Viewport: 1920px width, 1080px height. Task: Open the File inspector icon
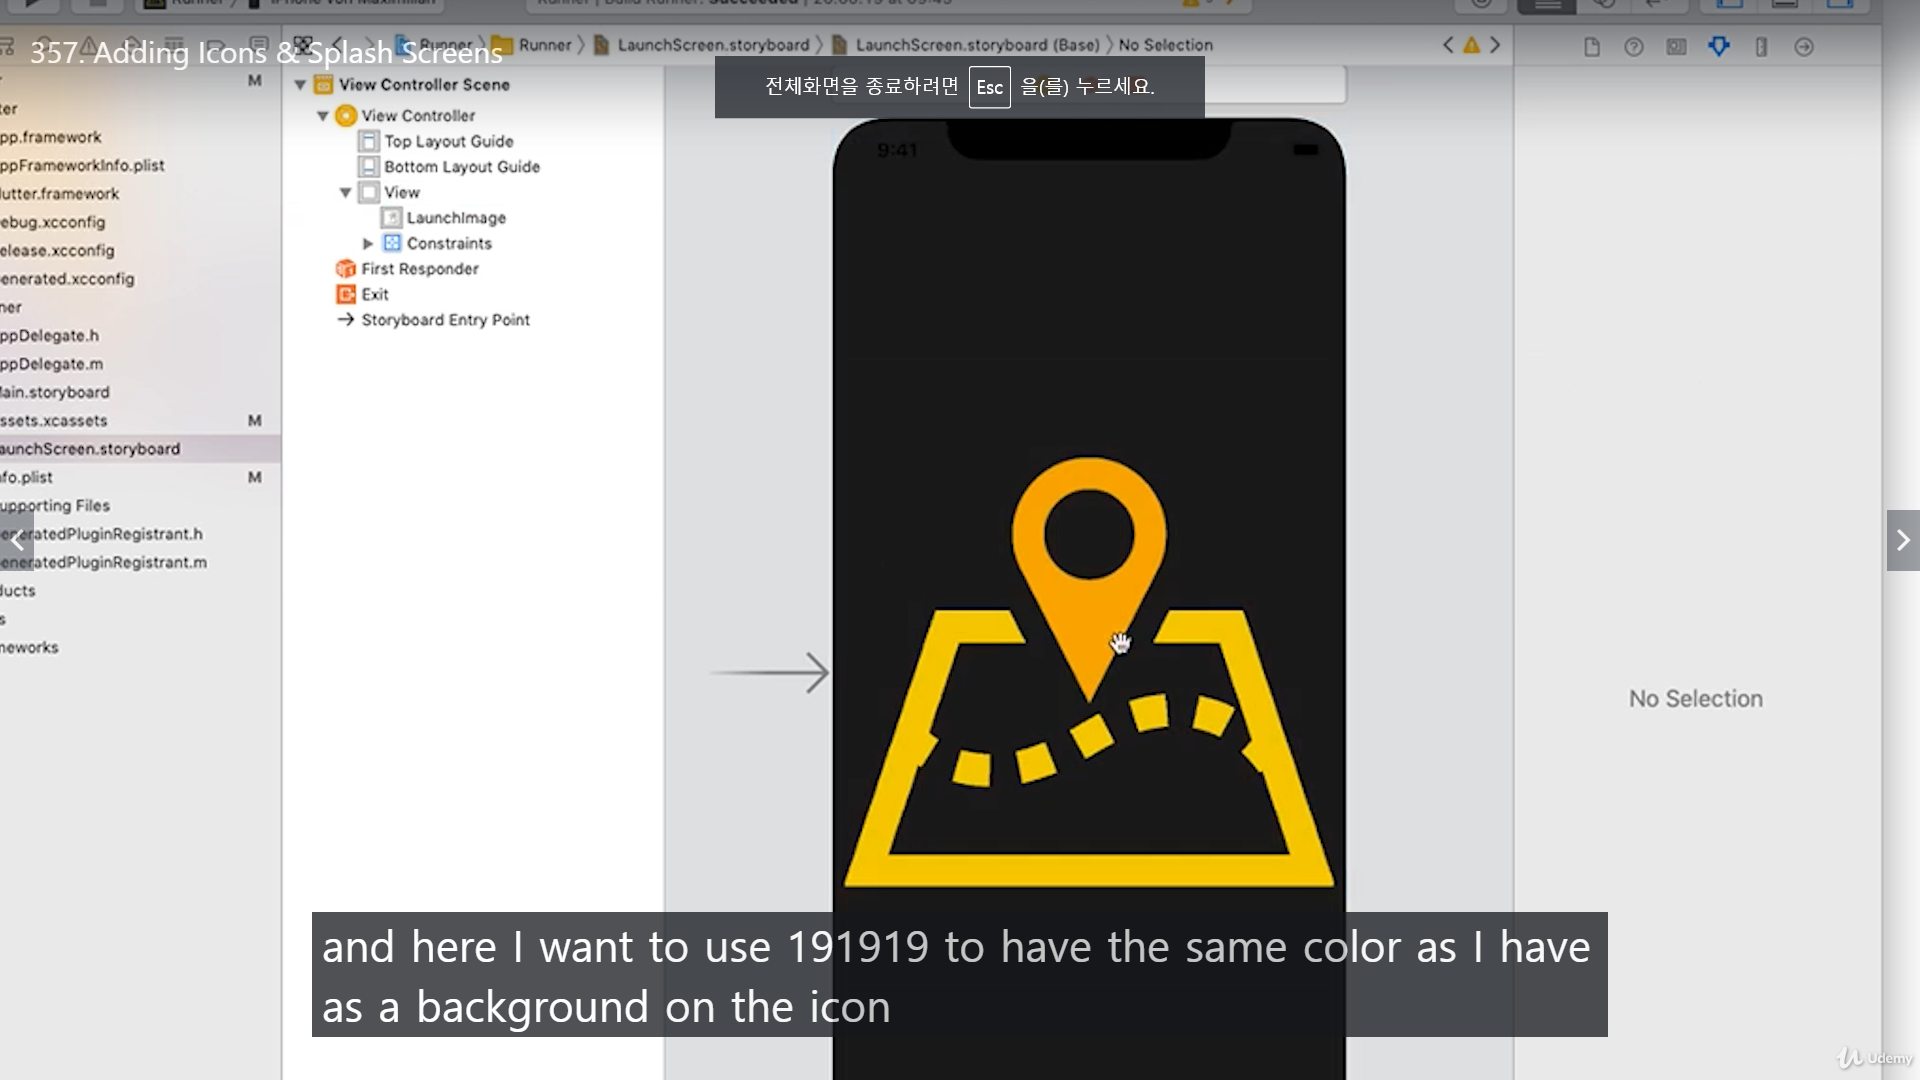pos(1592,47)
